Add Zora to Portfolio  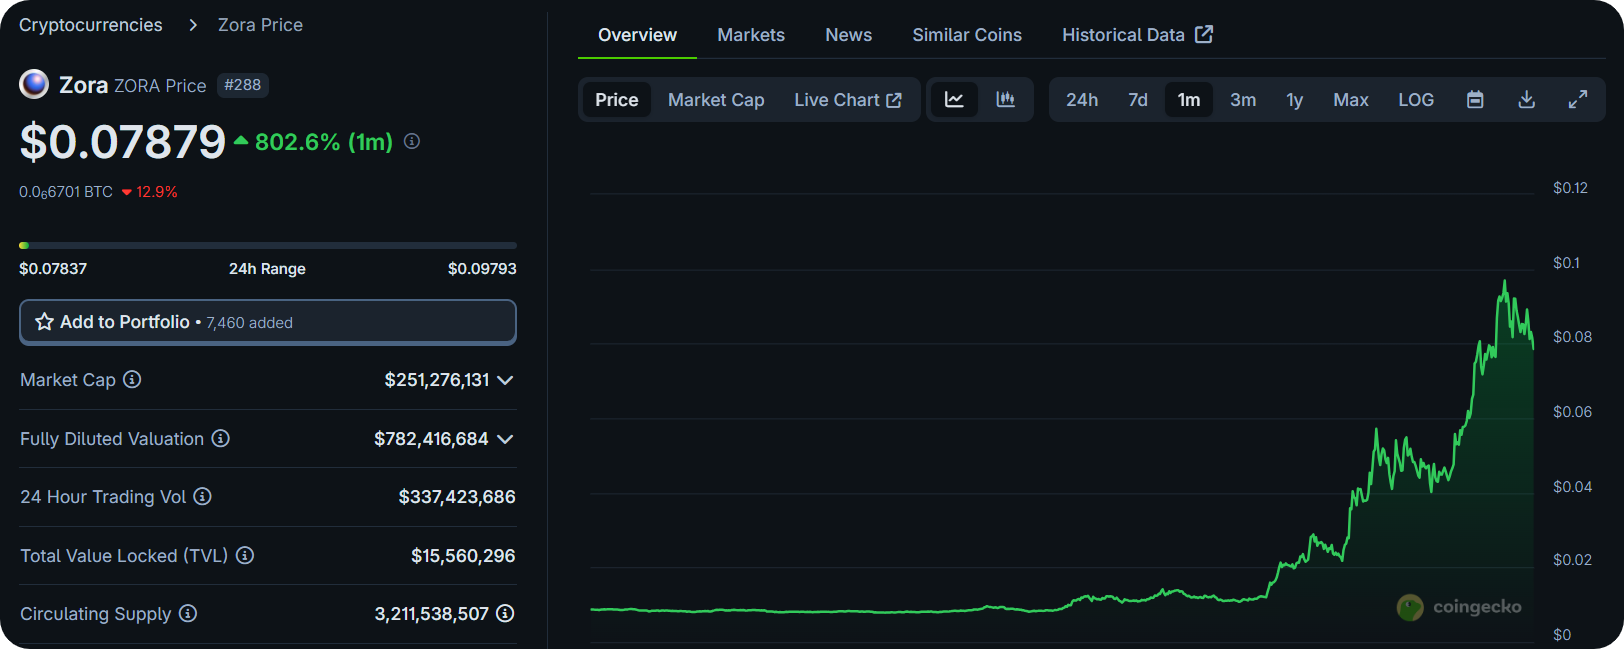[267, 322]
